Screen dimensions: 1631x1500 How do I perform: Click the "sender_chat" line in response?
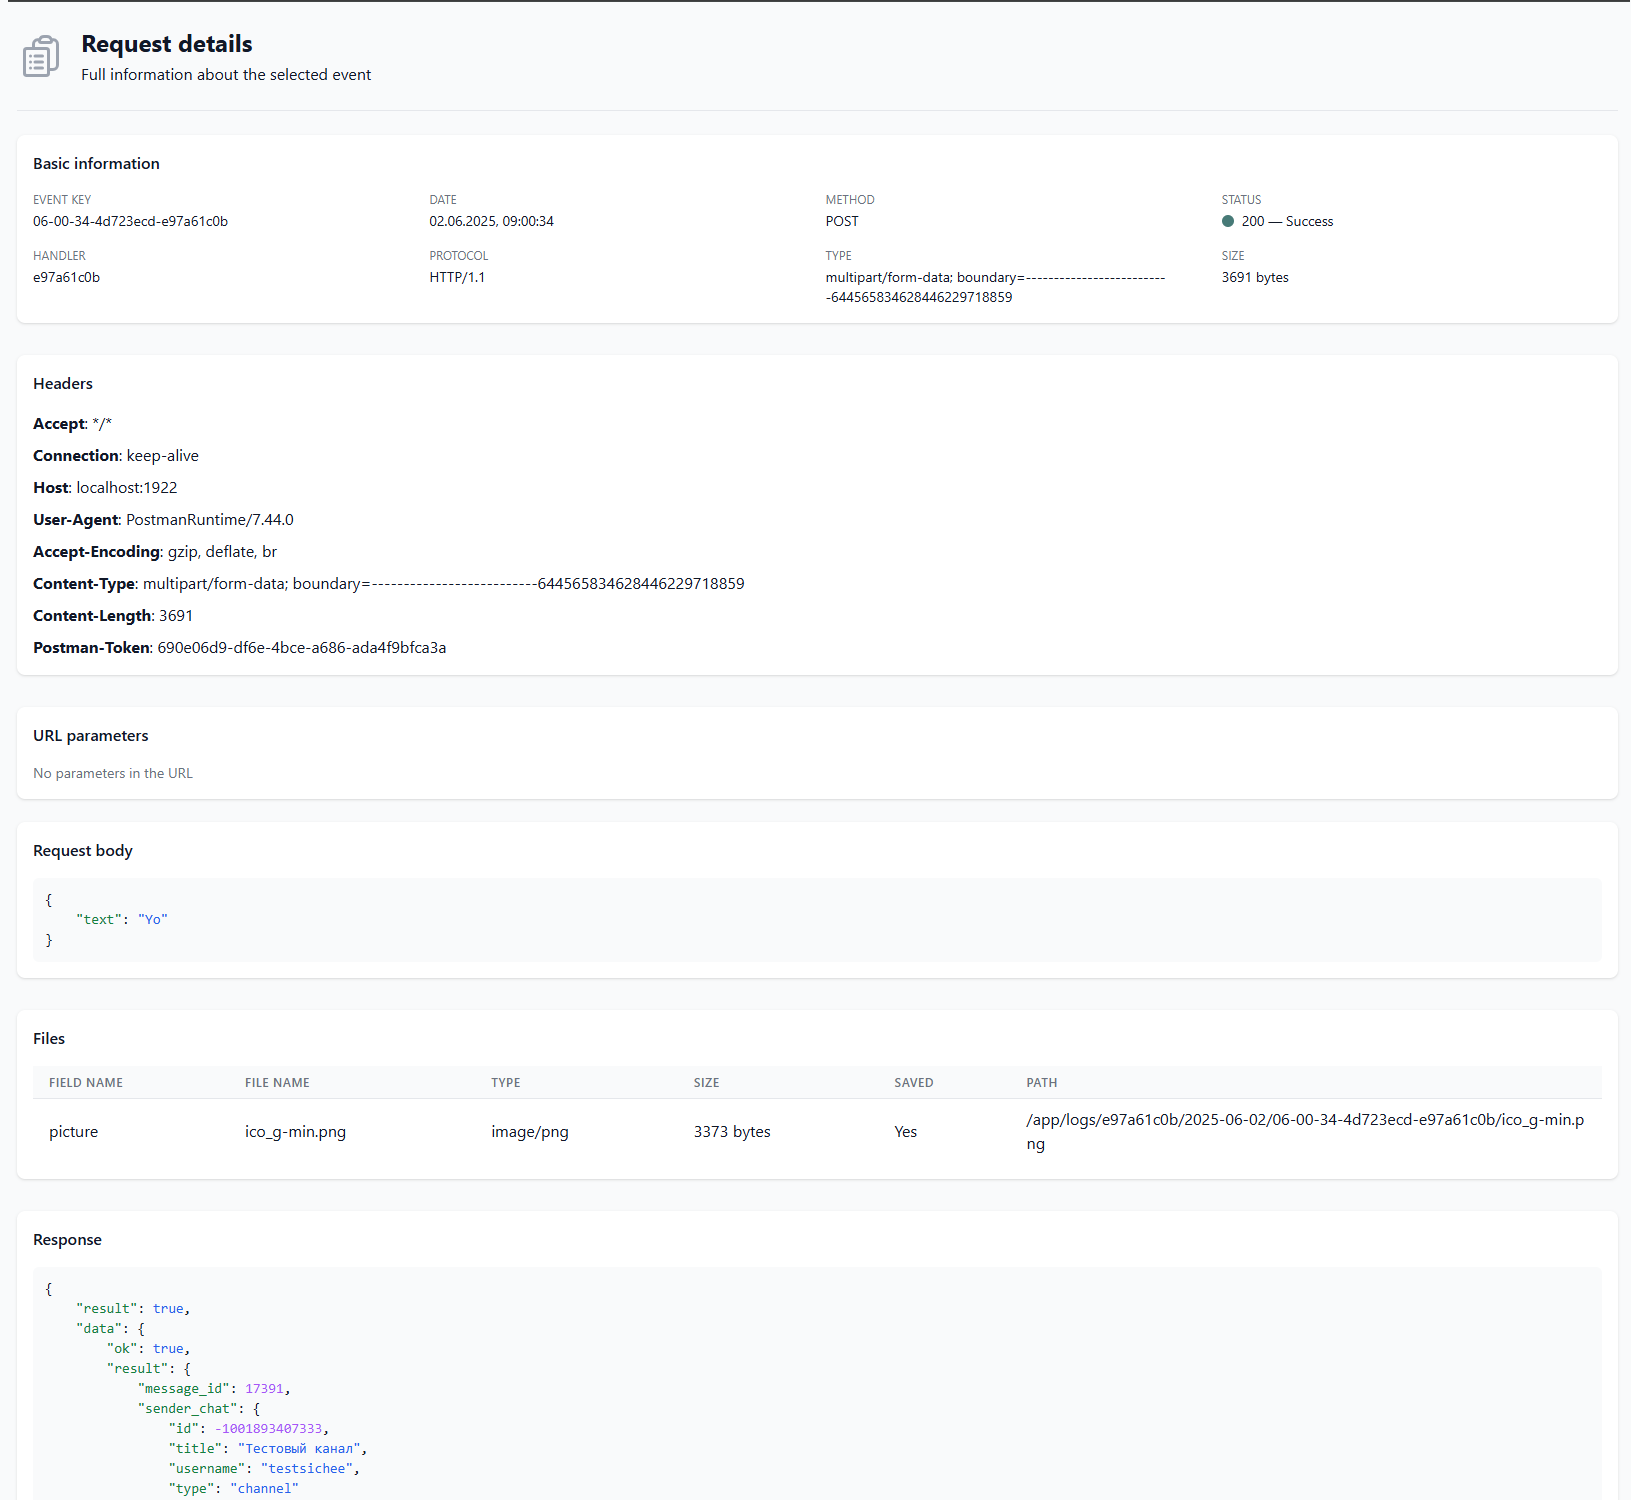pos(199,1409)
